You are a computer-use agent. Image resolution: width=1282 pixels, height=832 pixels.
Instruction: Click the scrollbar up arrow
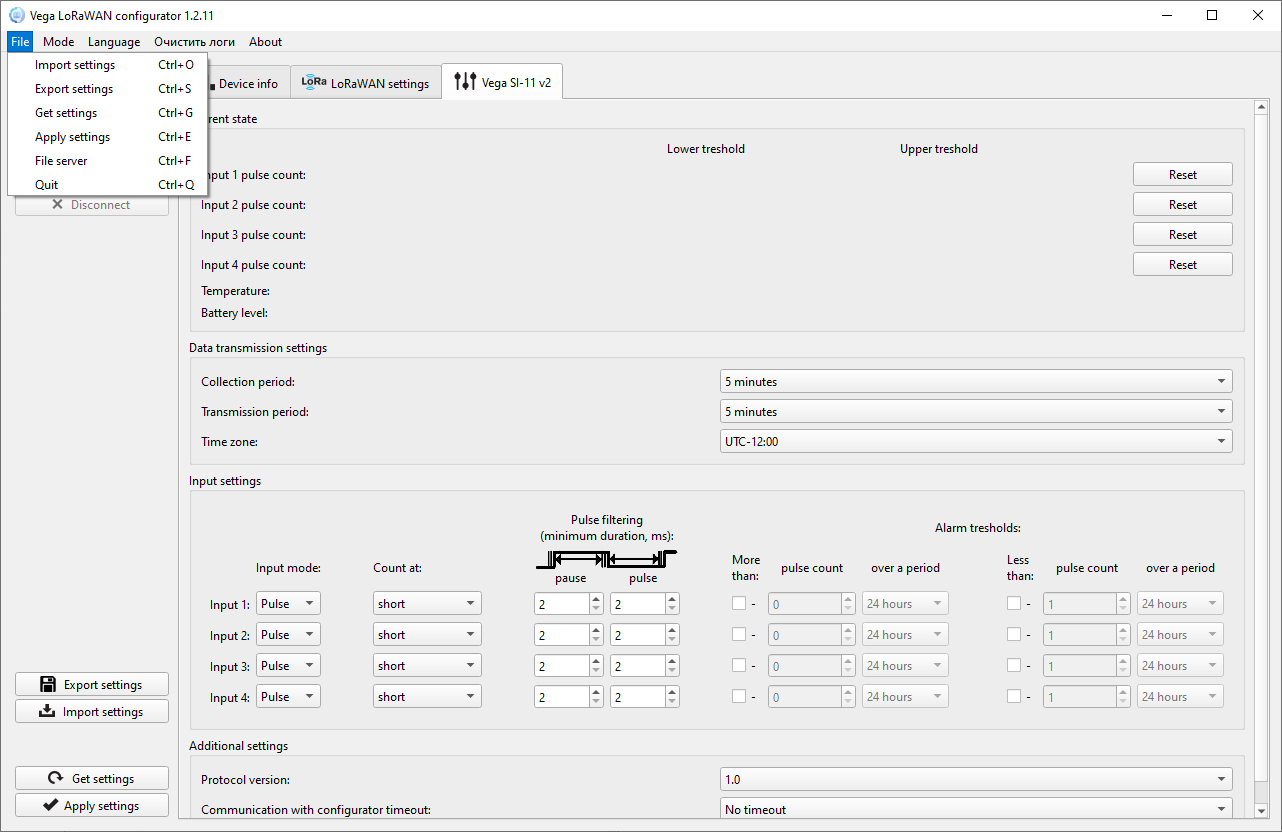(x=1262, y=107)
